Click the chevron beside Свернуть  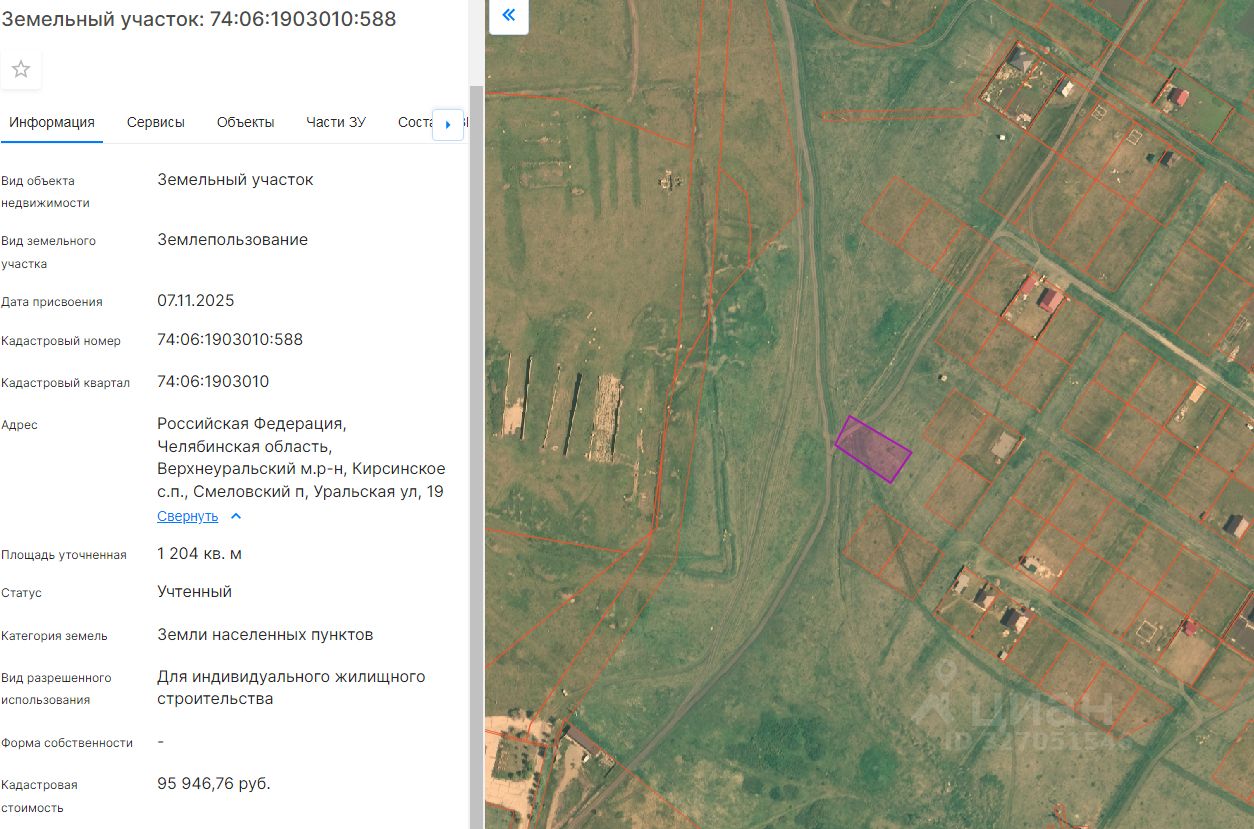[236, 516]
